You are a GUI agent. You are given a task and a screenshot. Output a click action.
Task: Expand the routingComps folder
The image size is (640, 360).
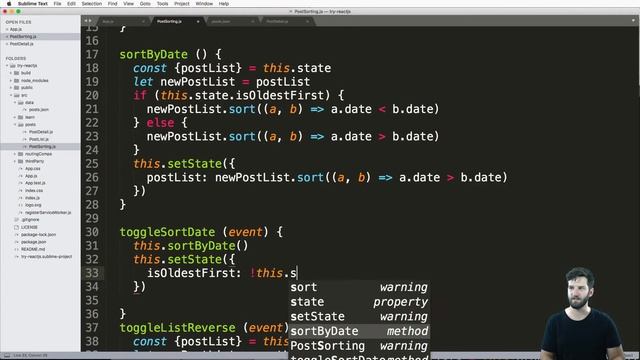click(15, 154)
